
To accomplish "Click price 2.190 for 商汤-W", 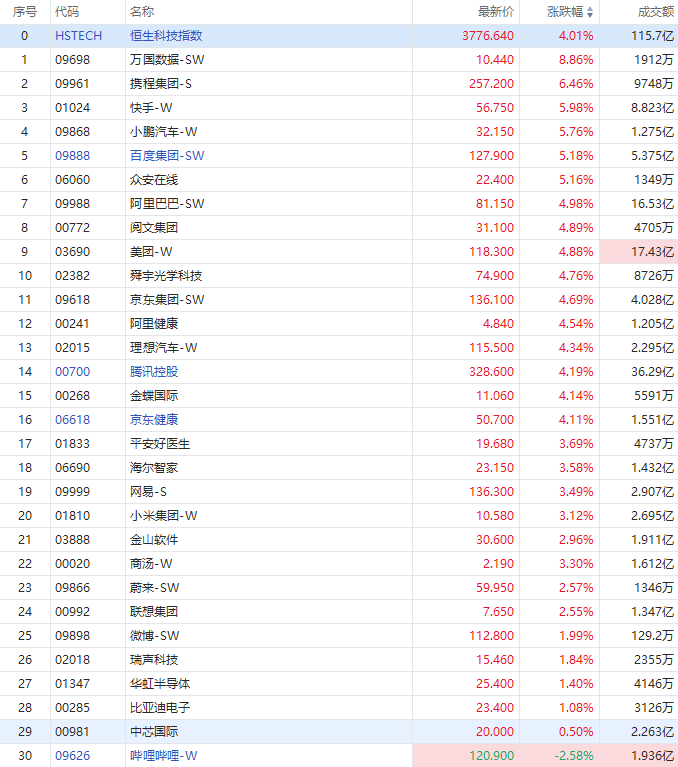I will 498,564.
